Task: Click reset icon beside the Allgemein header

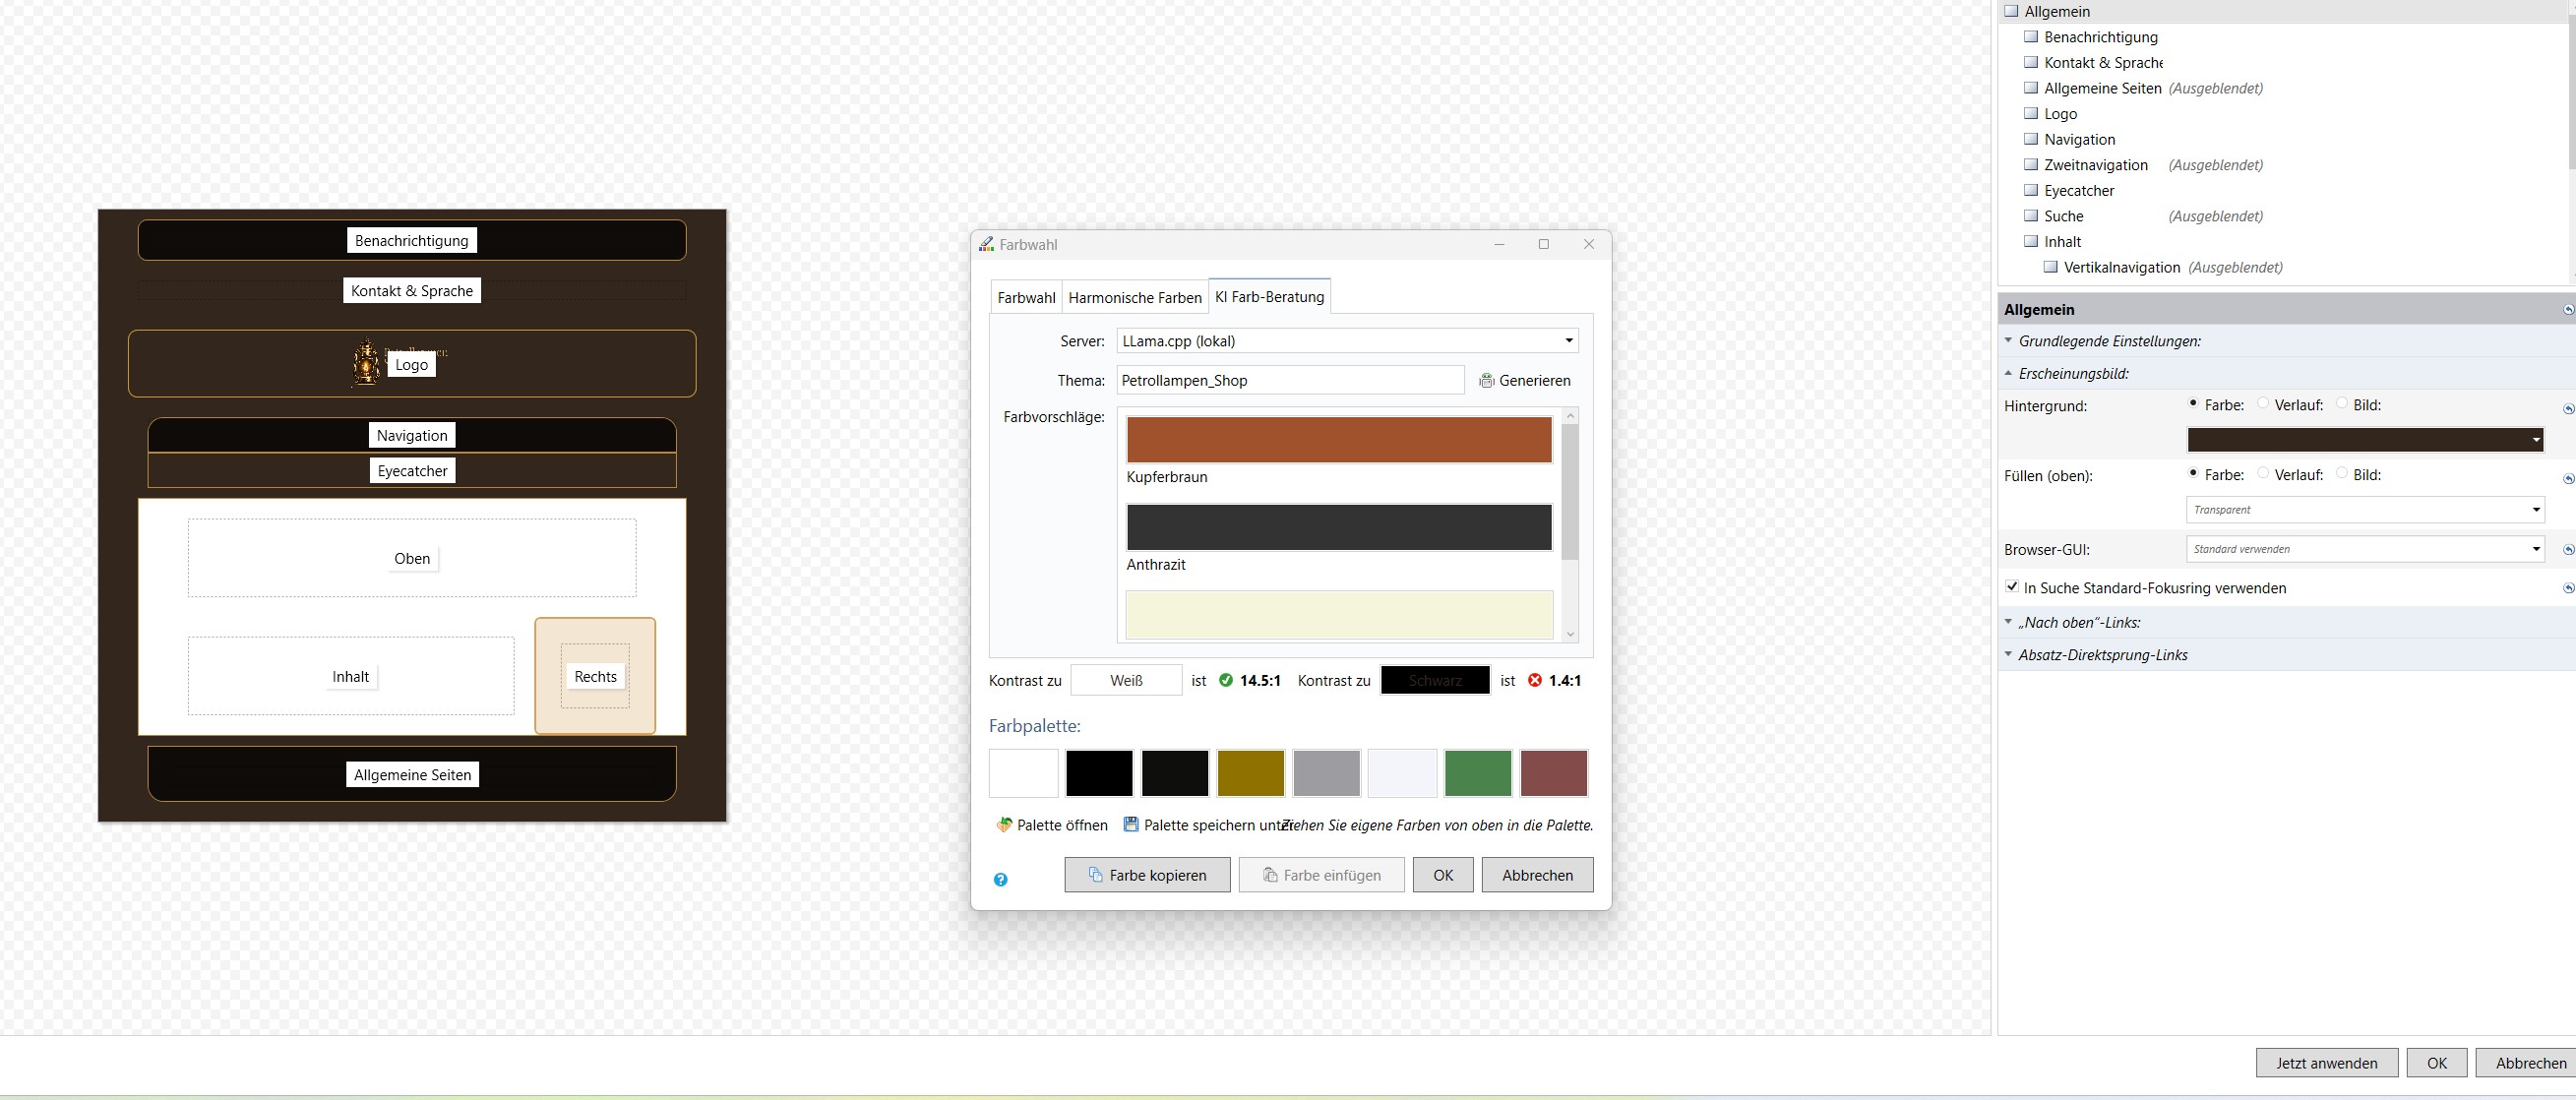Action: pyautogui.click(x=2568, y=310)
